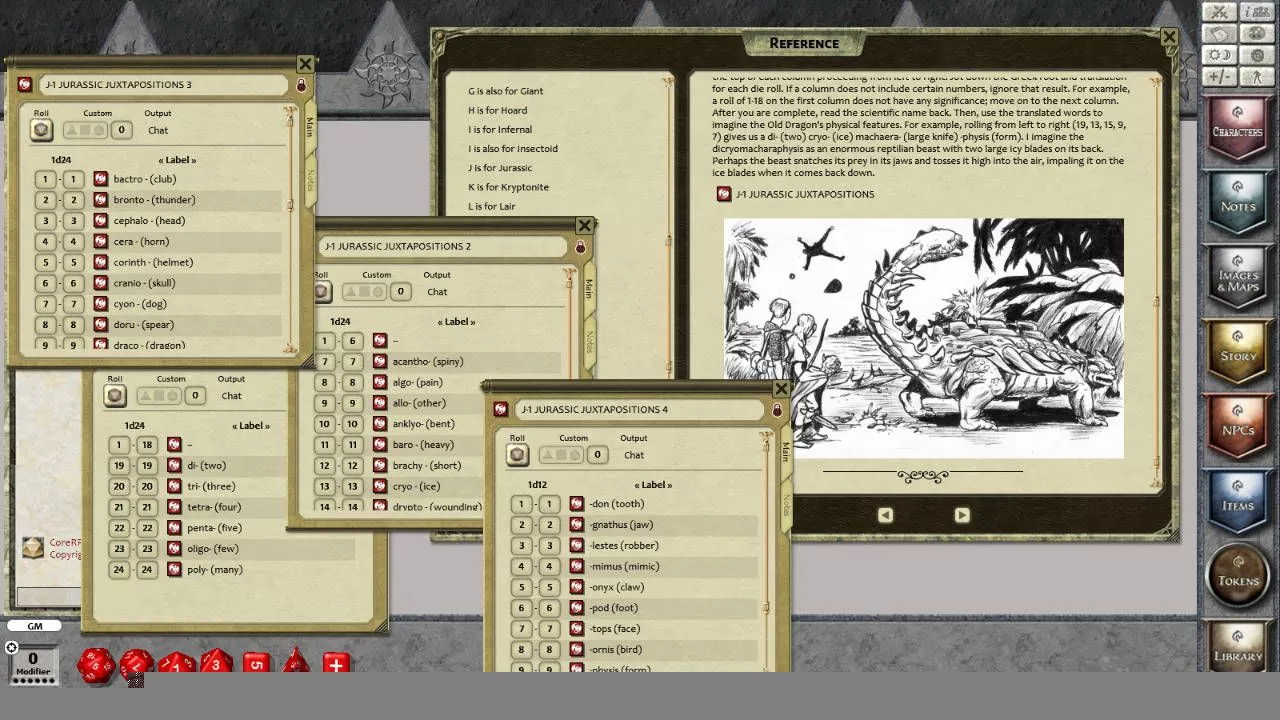Screen dimensions: 1280x720
Task: Pick the red d6 die showing 5
Action: (256, 664)
